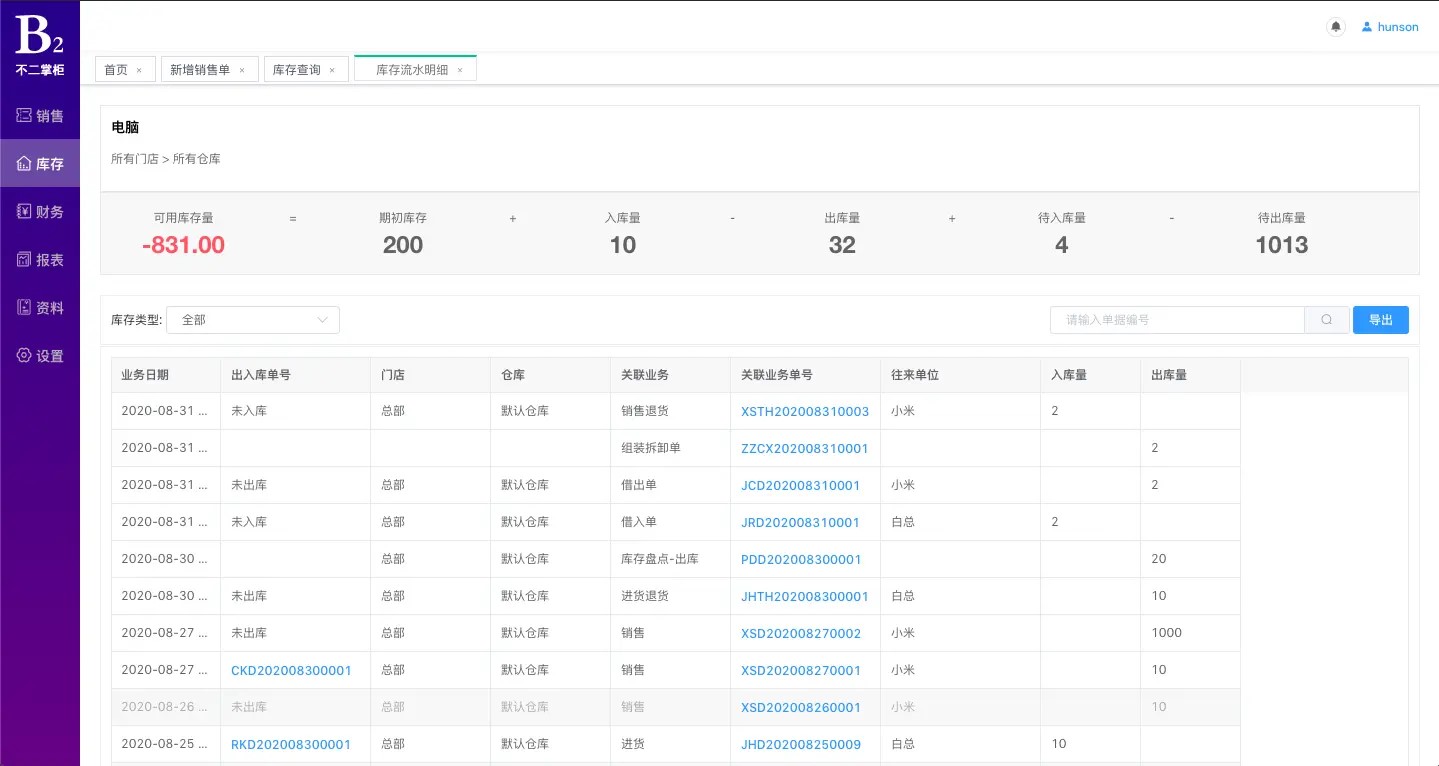1439x766 pixels.
Task: Open the hunson user account menu
Action: [x=1390, y=27]
